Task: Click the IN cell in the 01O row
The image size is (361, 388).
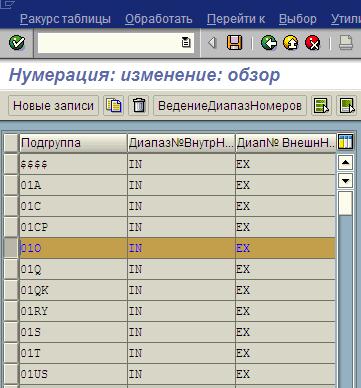Action: 181,248
